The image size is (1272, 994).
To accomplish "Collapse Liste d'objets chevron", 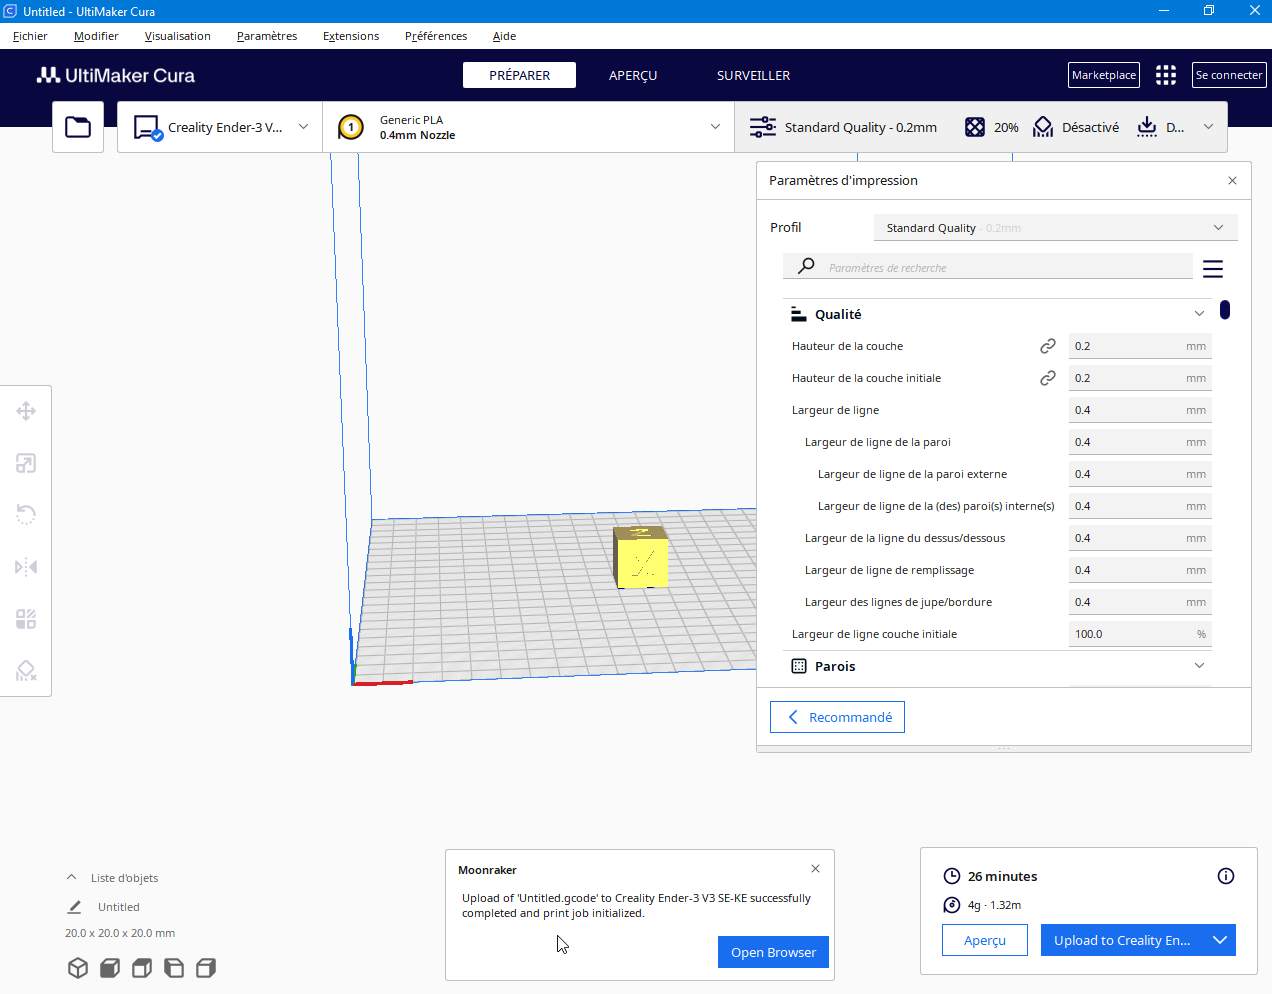I will point(71,877).
